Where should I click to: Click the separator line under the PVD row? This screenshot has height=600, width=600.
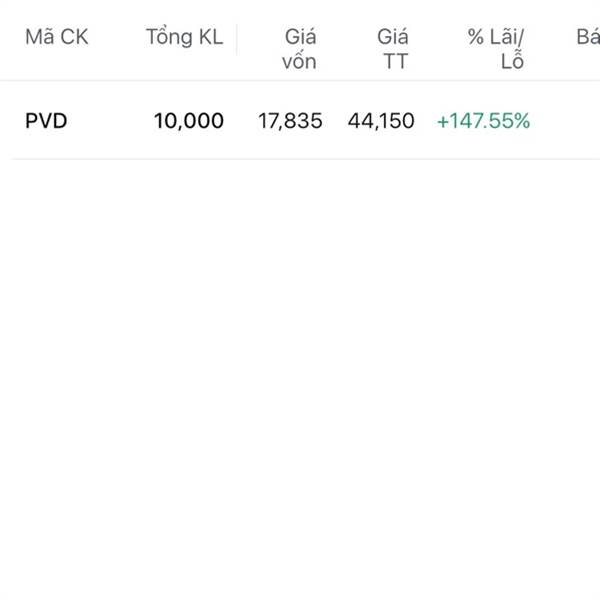300,159
